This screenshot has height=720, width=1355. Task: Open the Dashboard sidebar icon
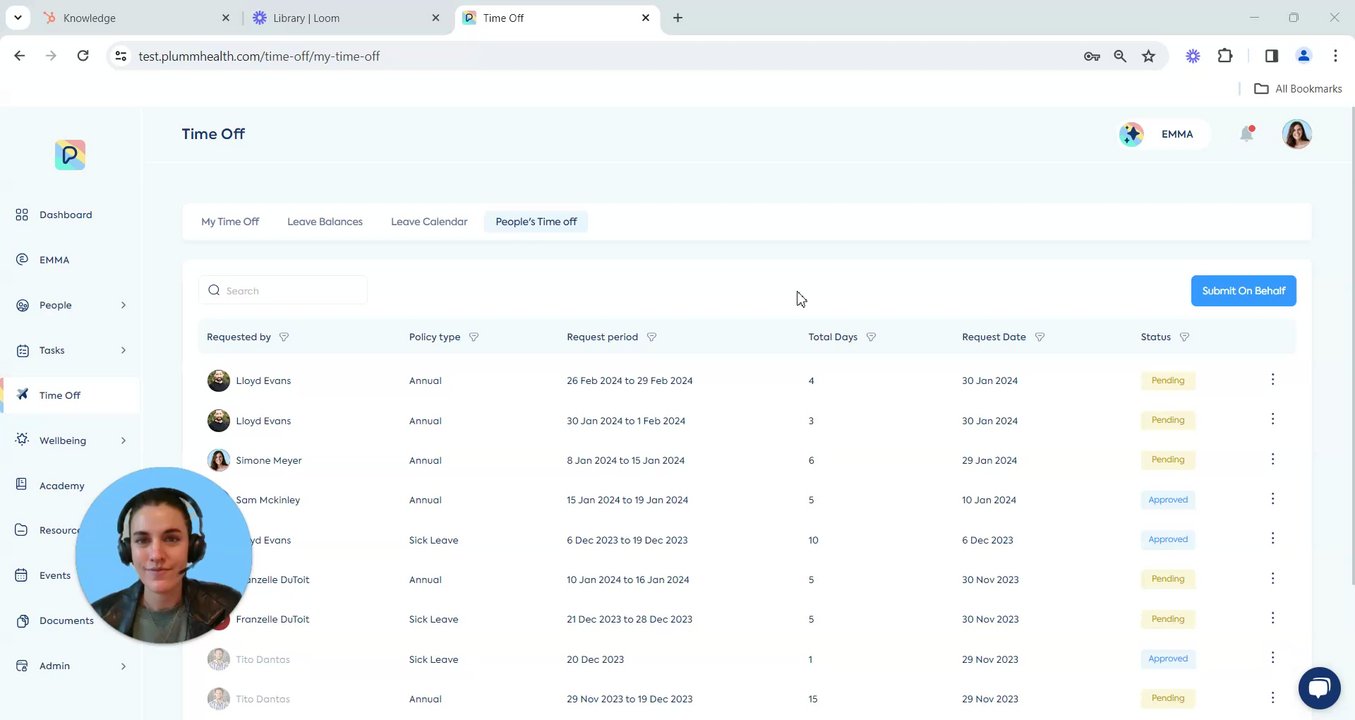22,215
